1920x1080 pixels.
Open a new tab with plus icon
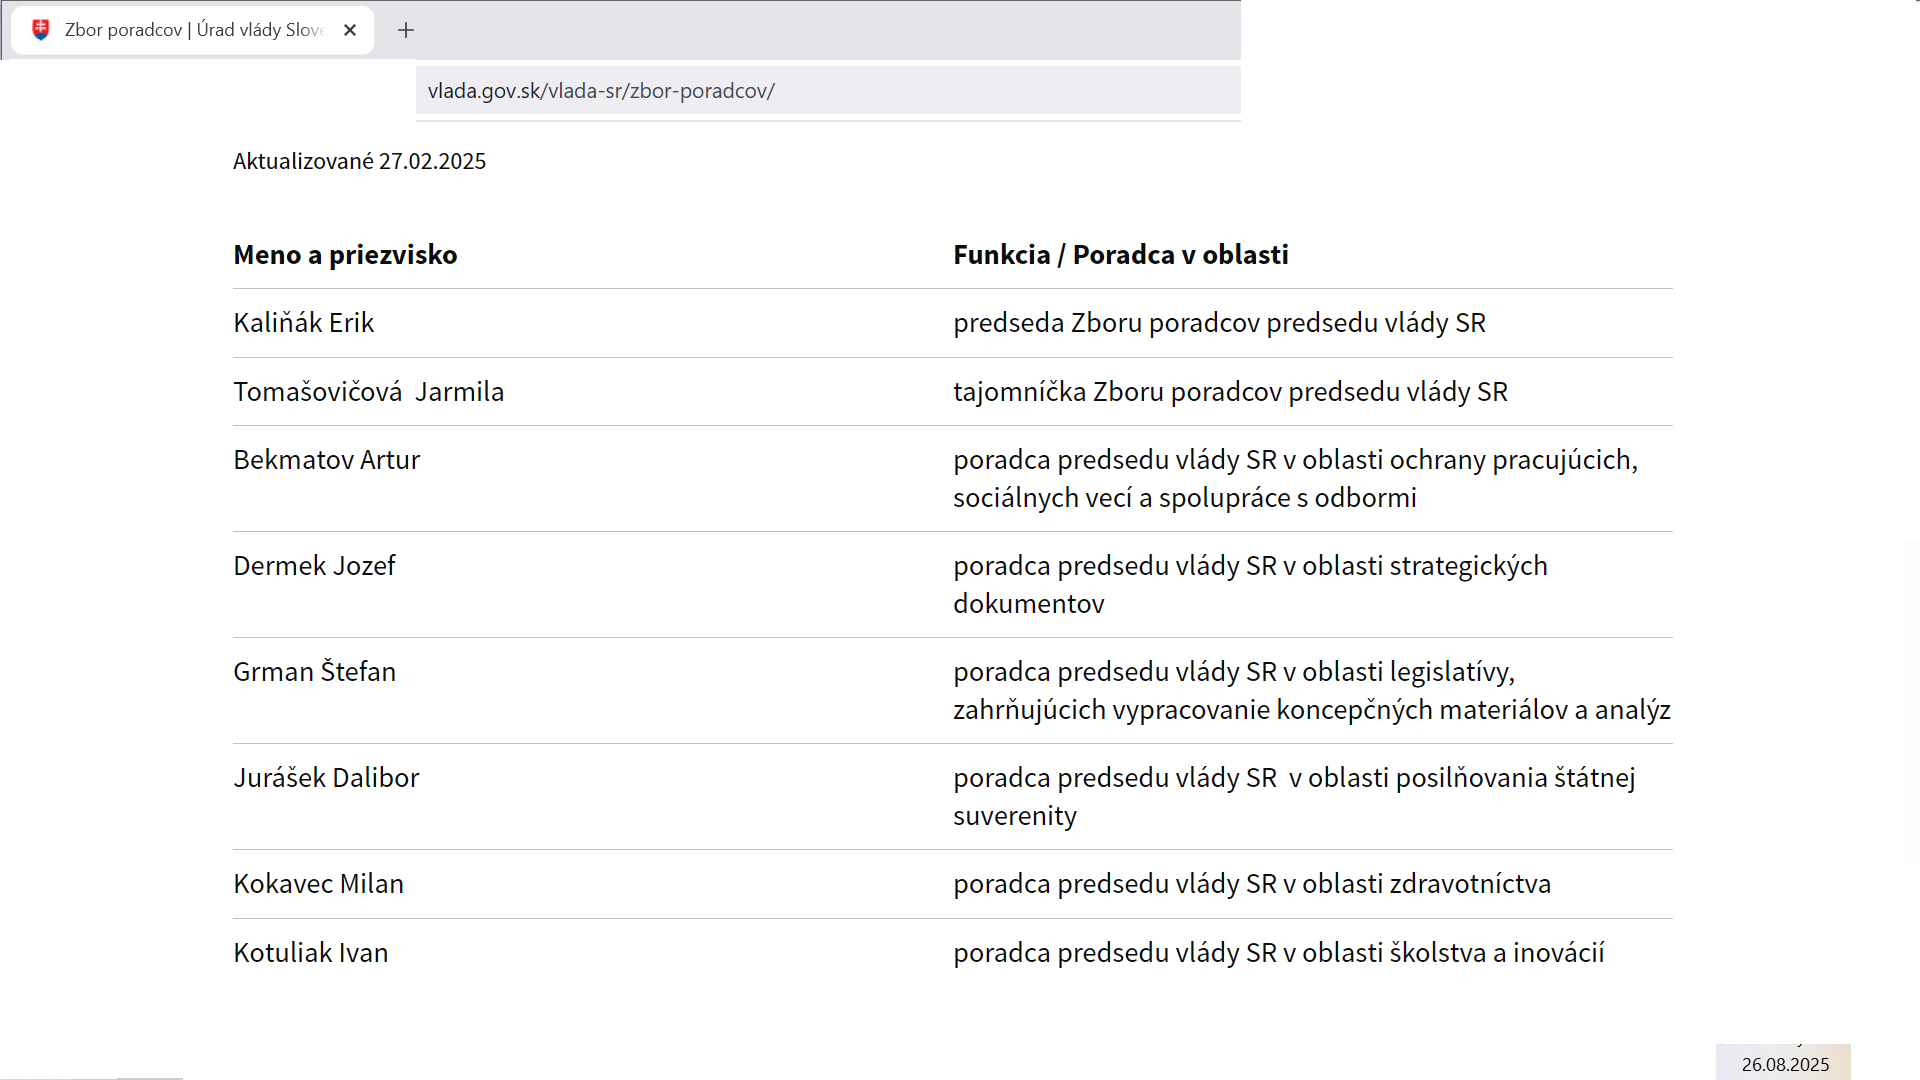(x=406, y=30)
